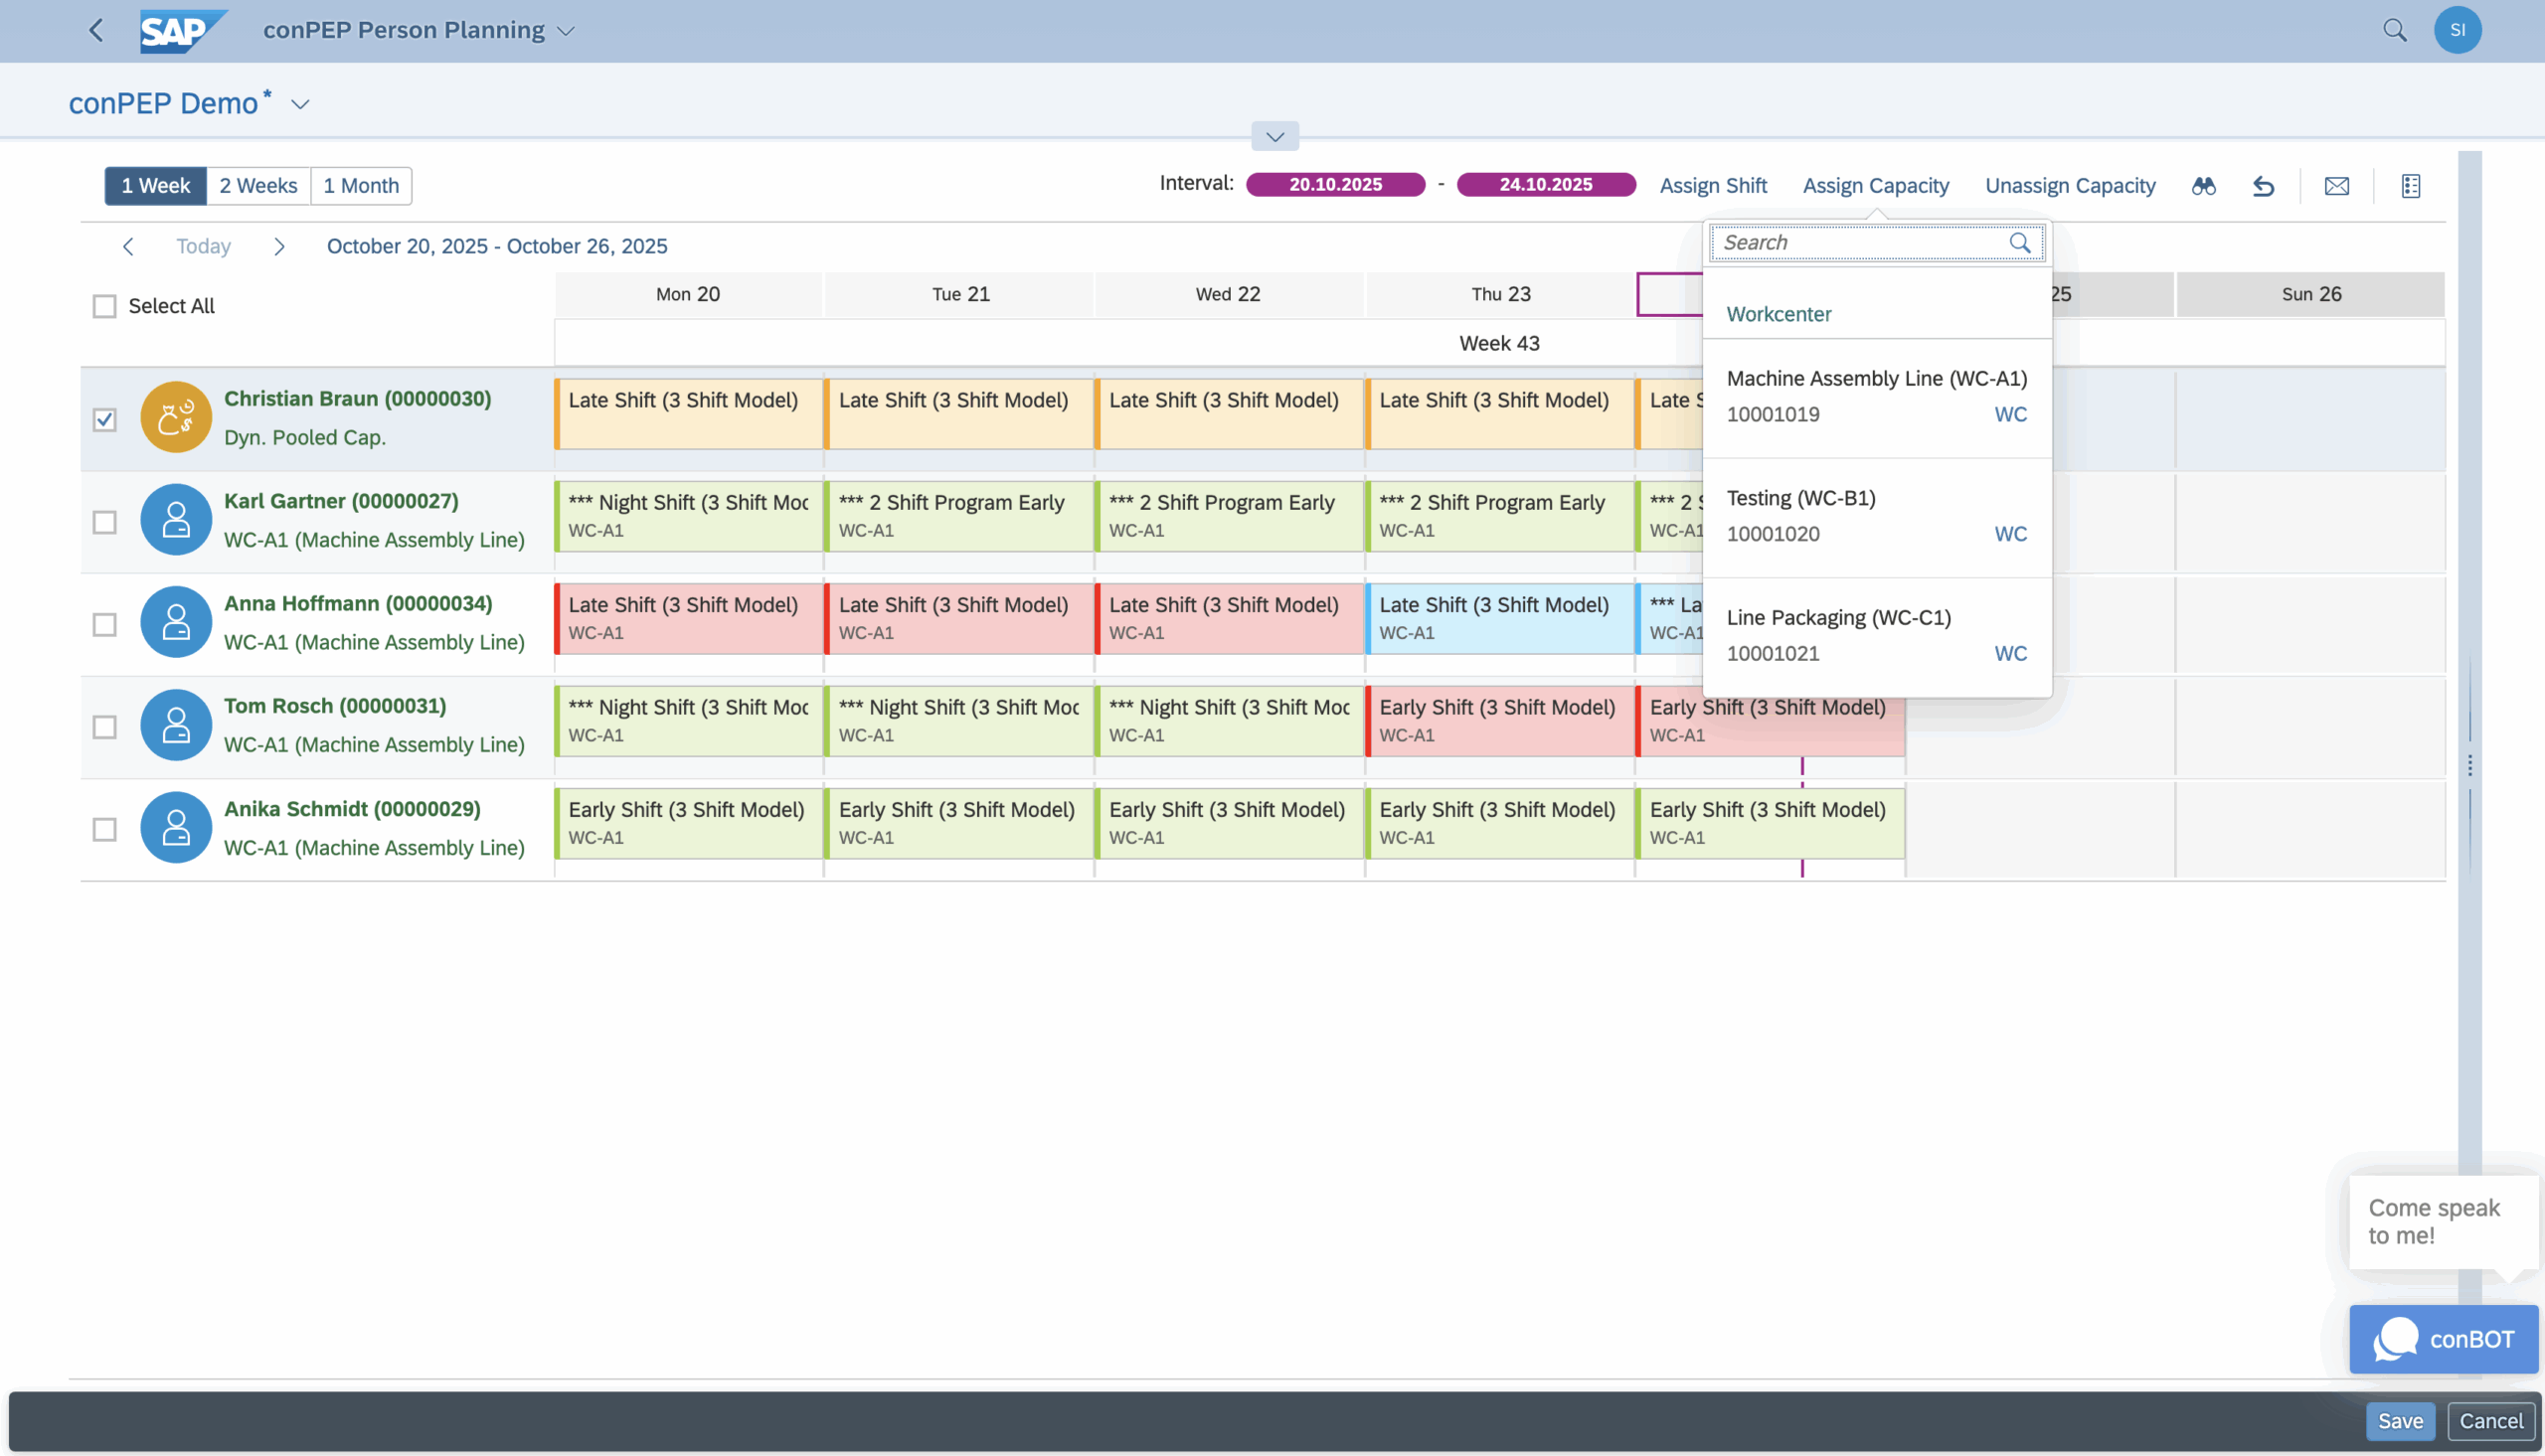Save the planning changes
Viewport: 2545px width, 1456px height.
point(2399,1421)
